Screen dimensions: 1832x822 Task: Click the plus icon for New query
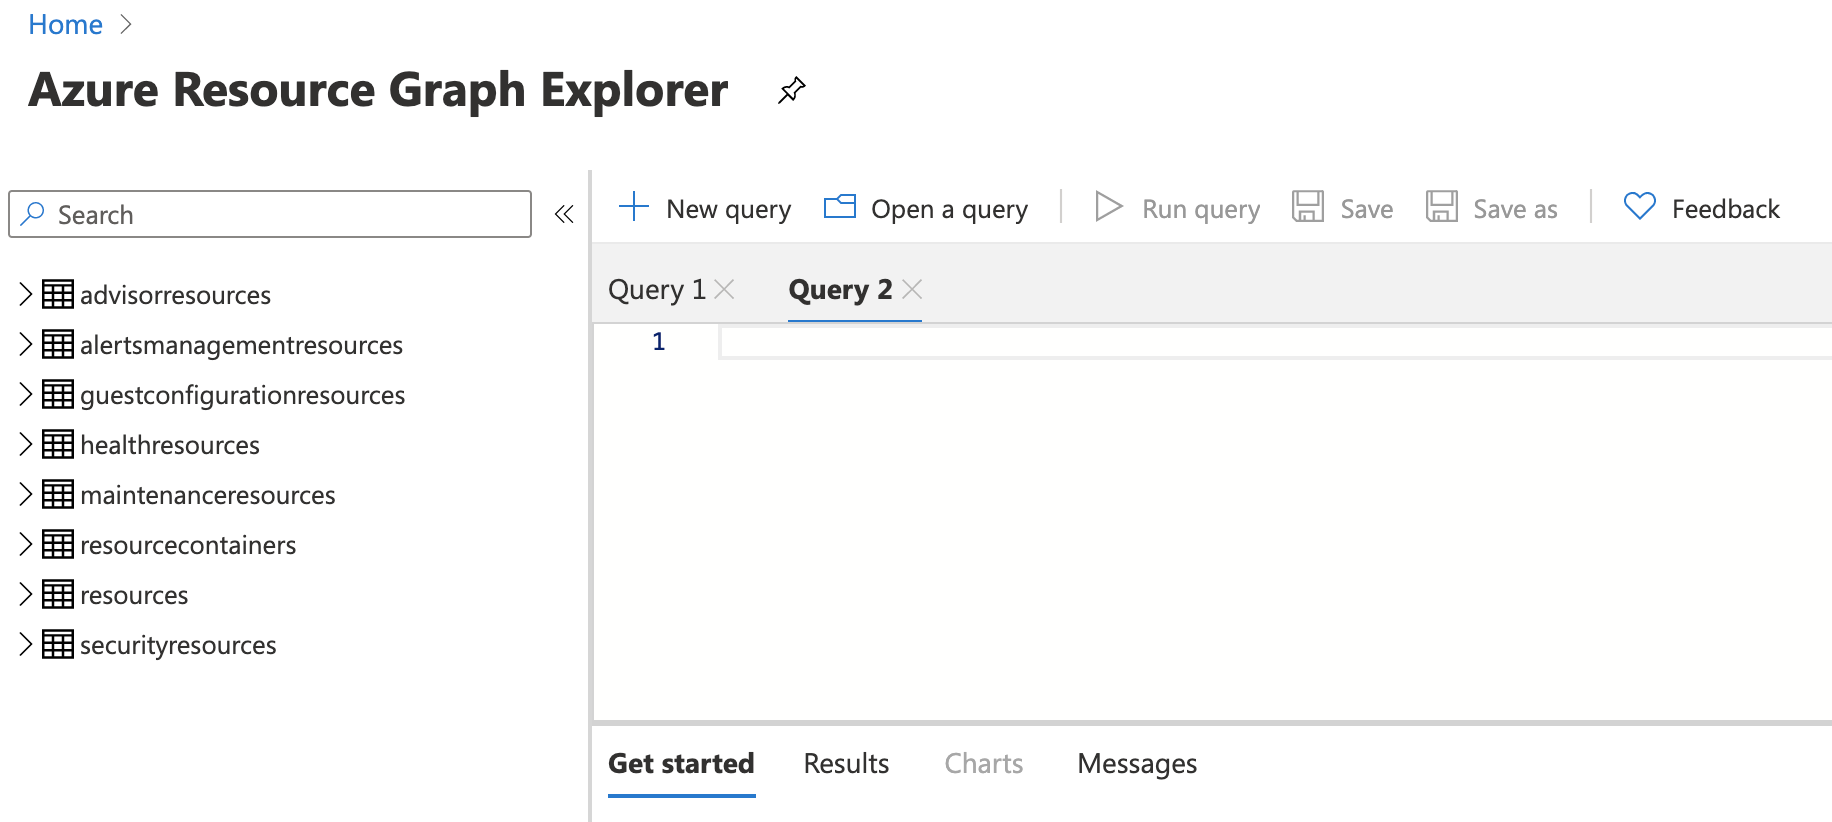click(x=634, y=207)
